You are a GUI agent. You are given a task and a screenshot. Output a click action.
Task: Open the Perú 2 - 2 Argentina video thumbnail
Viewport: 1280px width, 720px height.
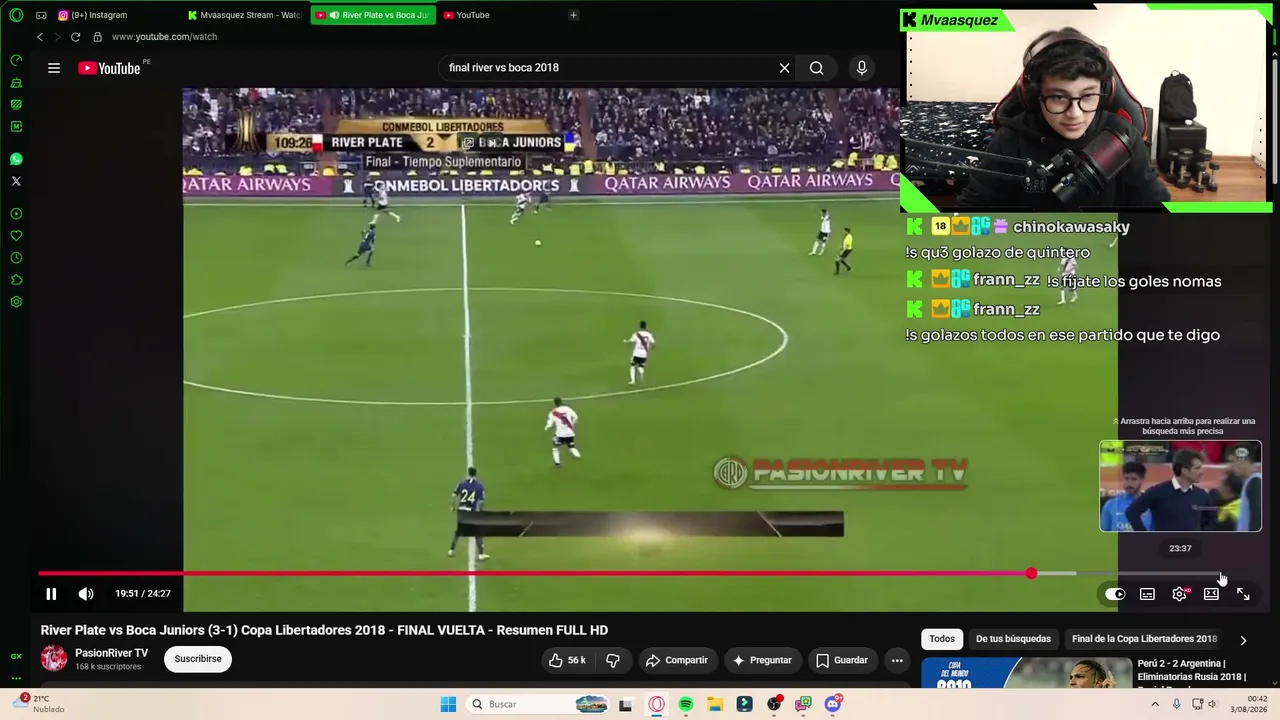pos(1026,674)
